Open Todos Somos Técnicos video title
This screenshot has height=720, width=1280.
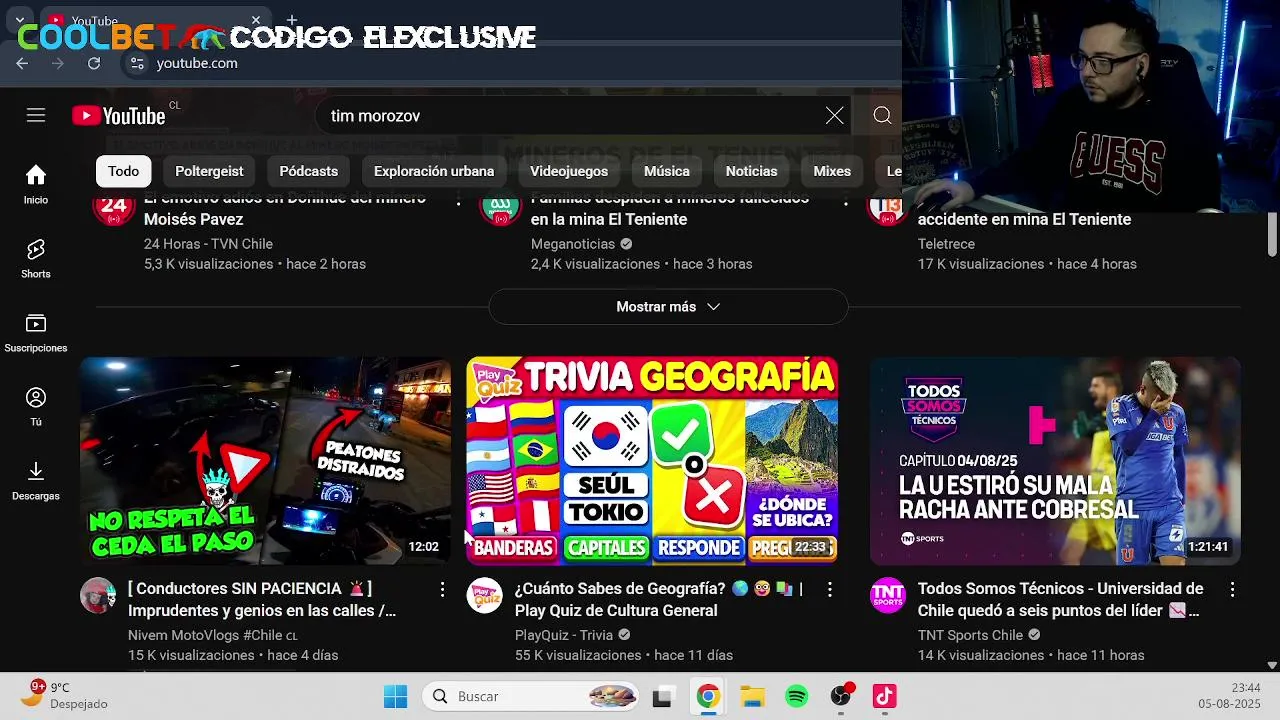click(1061, 599)
